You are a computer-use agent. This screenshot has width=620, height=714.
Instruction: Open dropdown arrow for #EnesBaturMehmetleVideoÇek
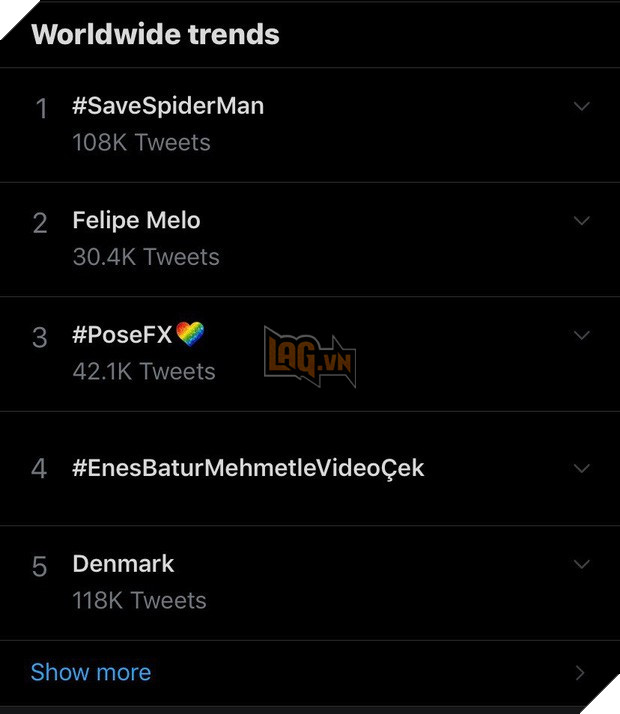click(x=582, y=468)
